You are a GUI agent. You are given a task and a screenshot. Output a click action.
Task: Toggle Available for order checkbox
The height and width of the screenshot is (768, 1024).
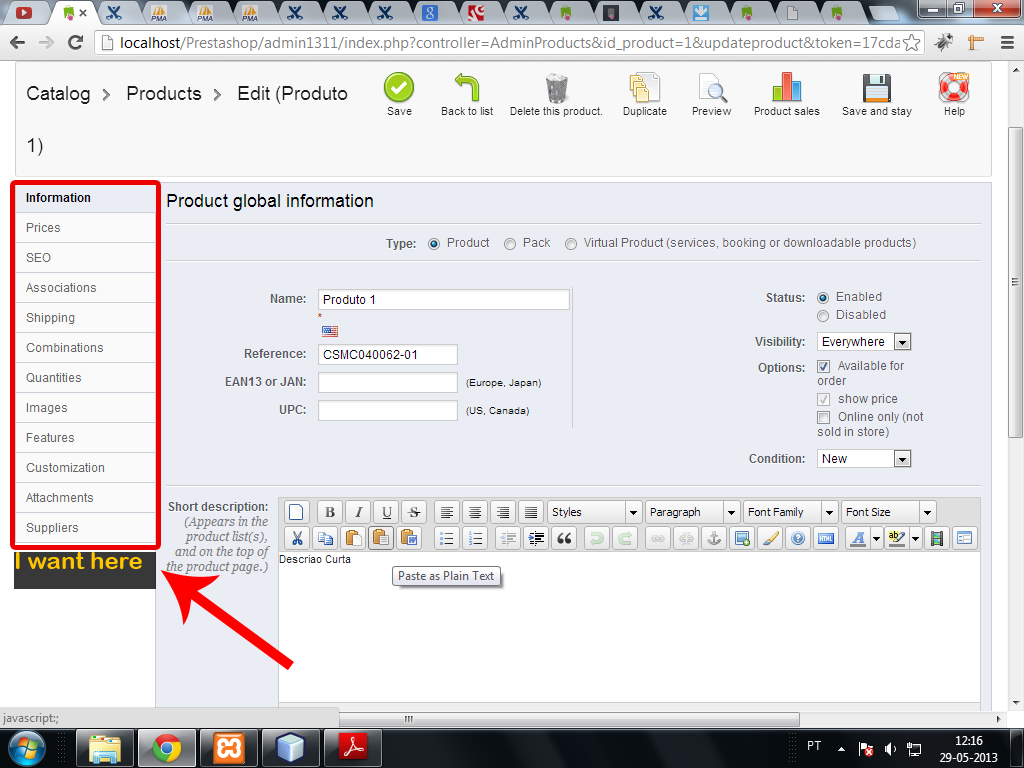(x=824, y=366)
